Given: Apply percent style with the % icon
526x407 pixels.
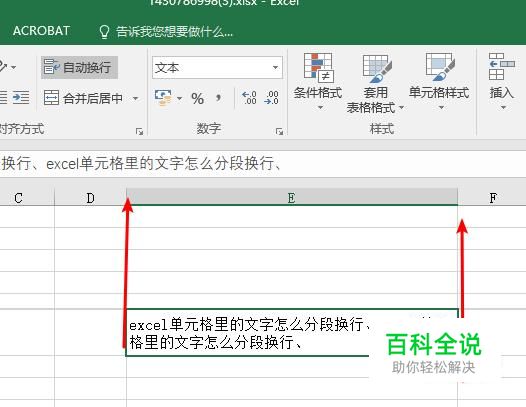Looking at the screenshot, I should 197,98.
